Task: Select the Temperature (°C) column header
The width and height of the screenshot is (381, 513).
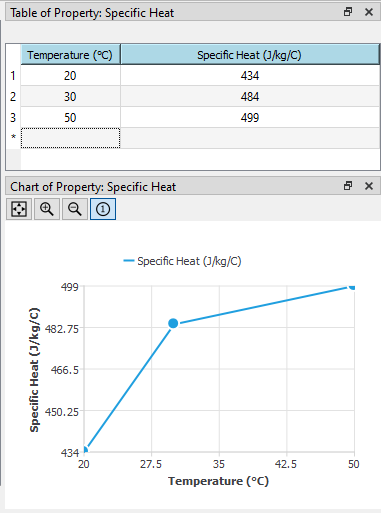Action: point(70,55)
